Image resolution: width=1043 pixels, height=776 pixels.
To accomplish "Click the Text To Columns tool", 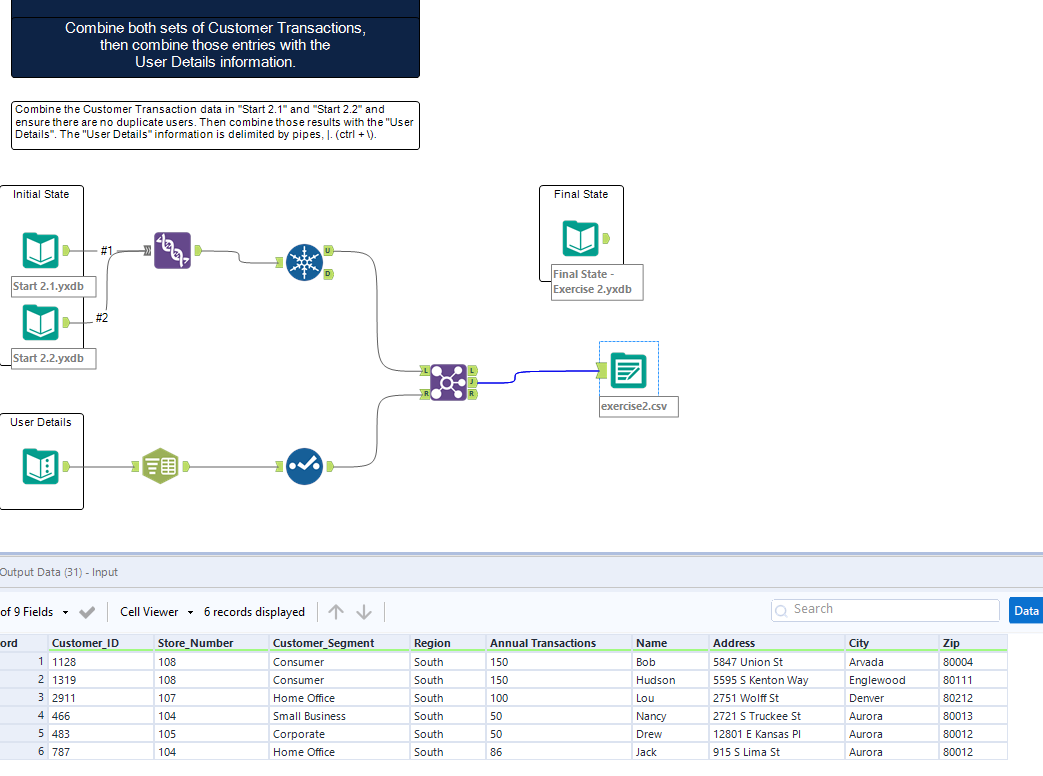I will [160, 465].
